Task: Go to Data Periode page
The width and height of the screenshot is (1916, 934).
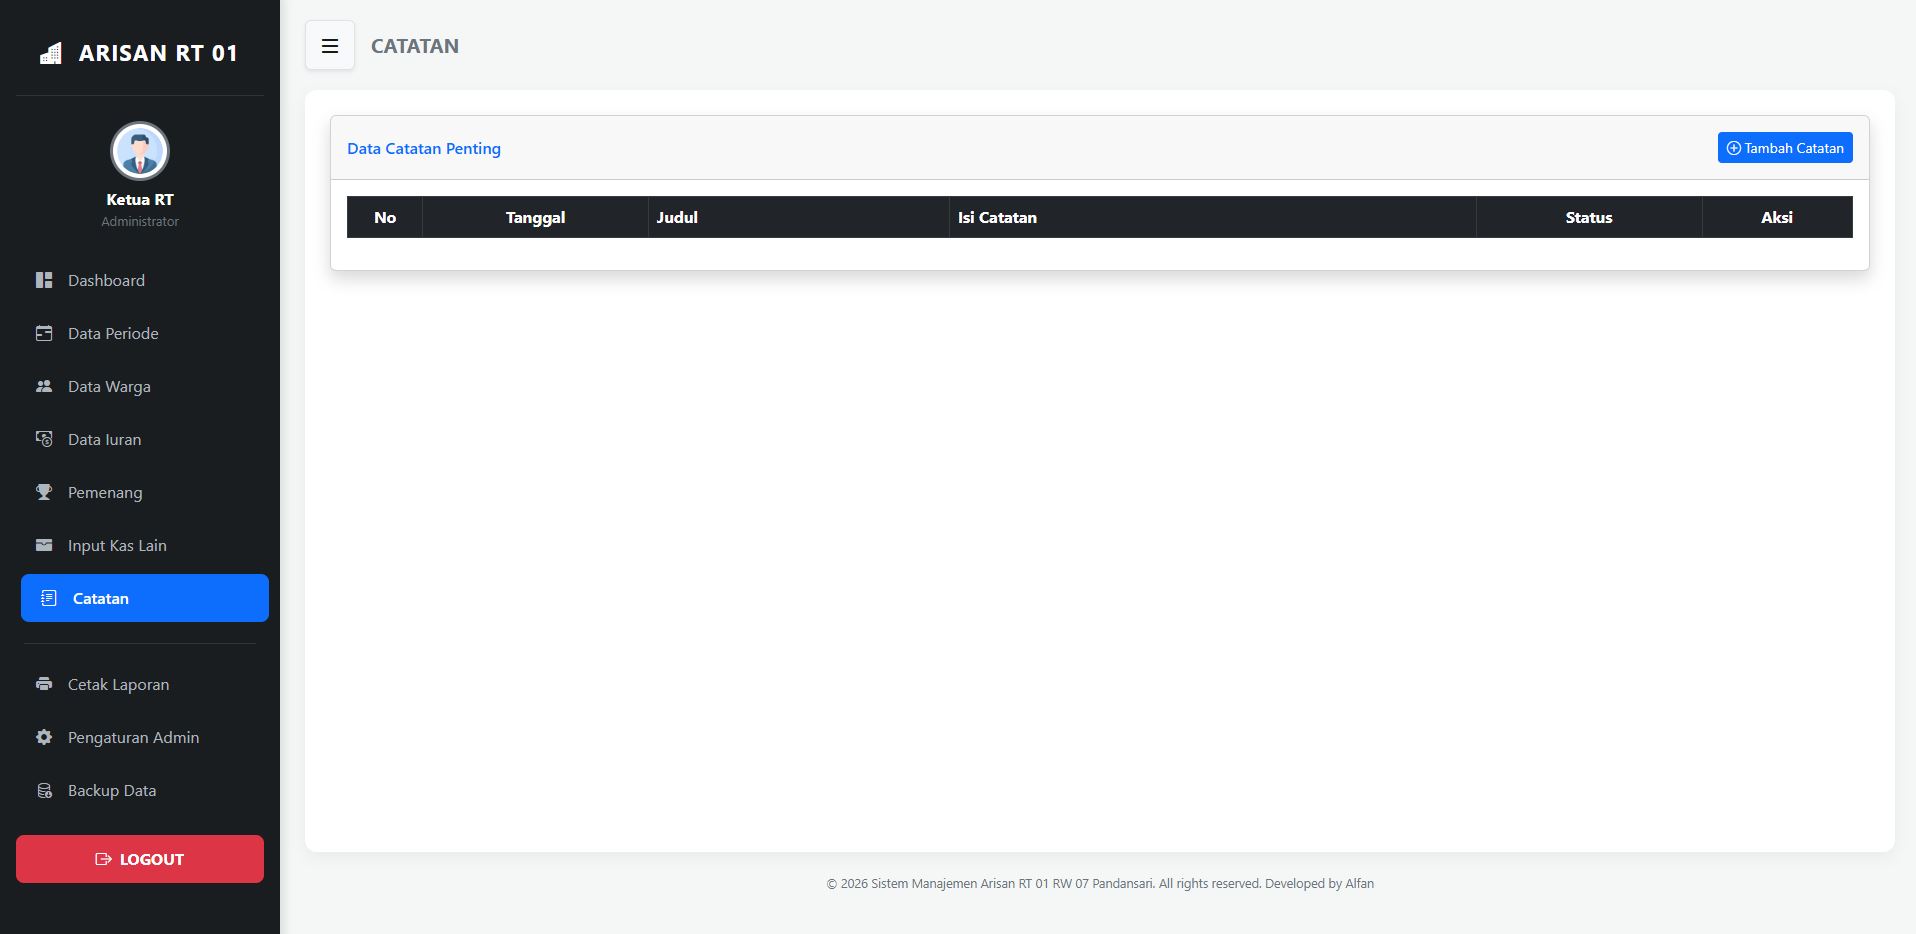Action: click(113, 334)
